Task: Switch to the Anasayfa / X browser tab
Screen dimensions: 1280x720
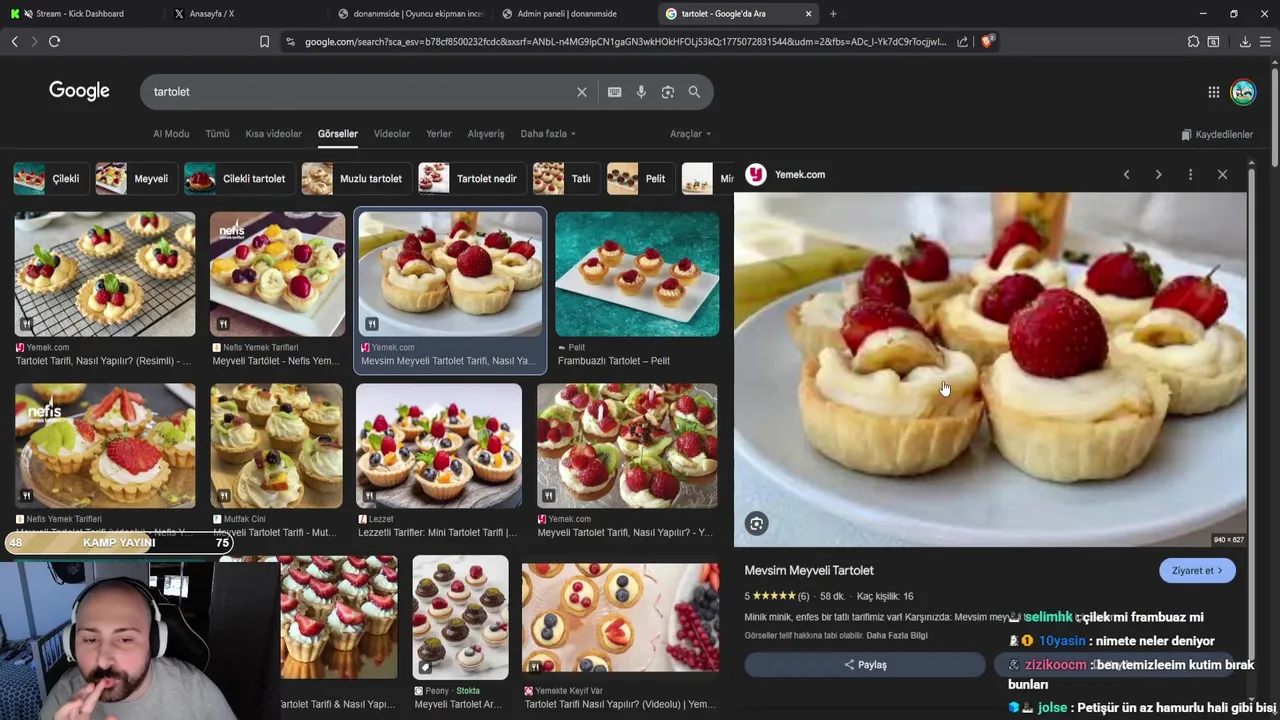Action: 212,14
